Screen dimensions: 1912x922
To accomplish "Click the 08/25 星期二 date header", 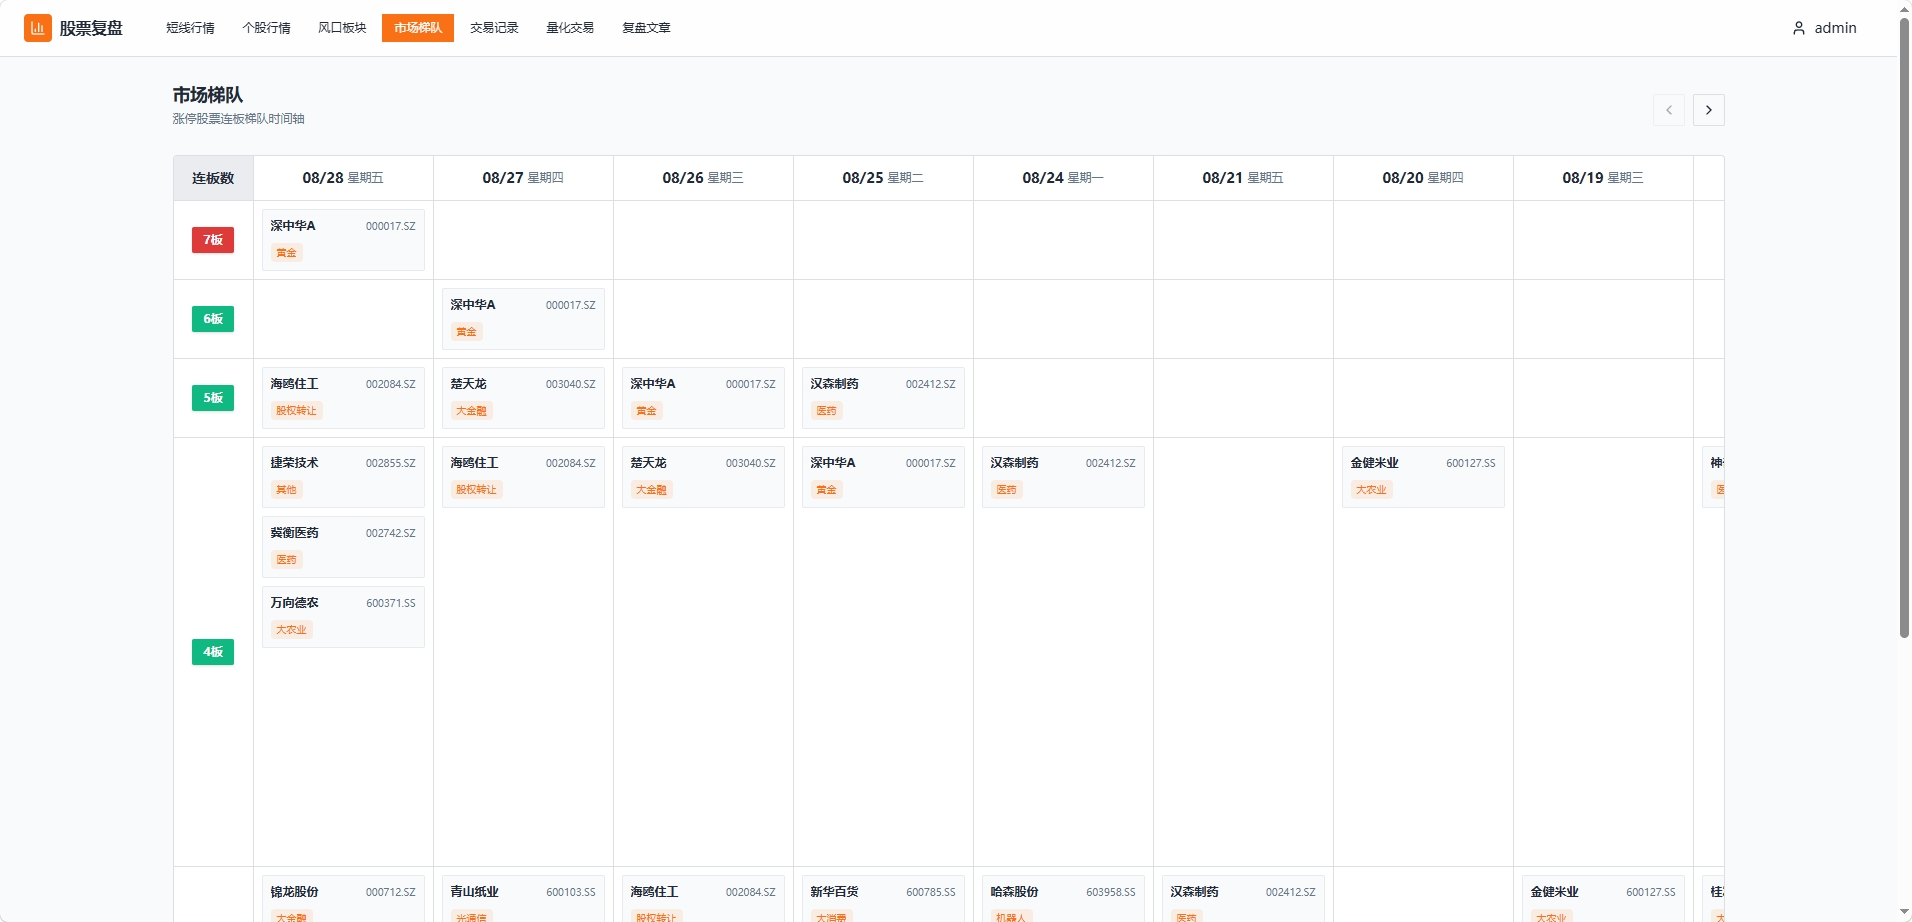I will (883, 178).
